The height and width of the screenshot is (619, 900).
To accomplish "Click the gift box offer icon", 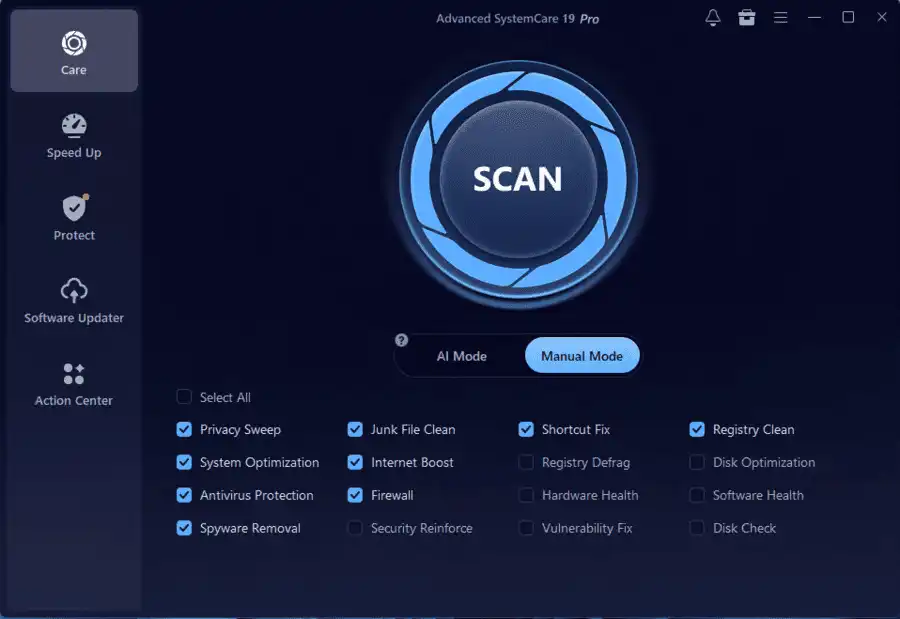I will pos(746,17).
